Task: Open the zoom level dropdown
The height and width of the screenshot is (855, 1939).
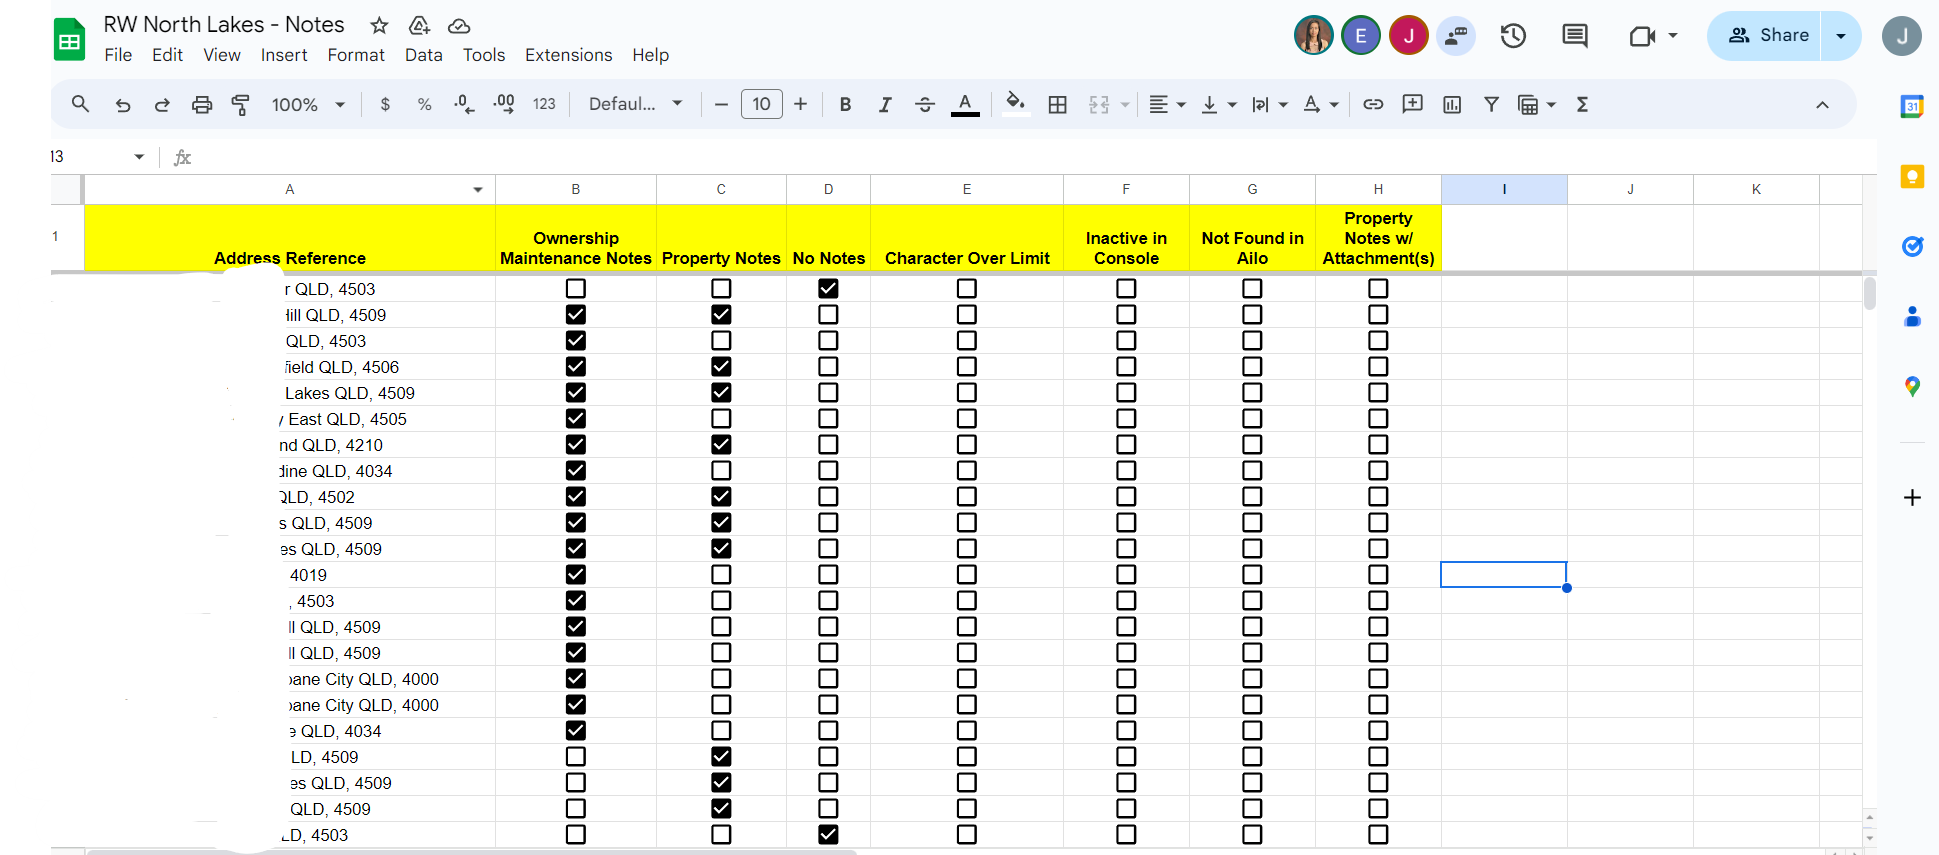Action: pos(309,104)
